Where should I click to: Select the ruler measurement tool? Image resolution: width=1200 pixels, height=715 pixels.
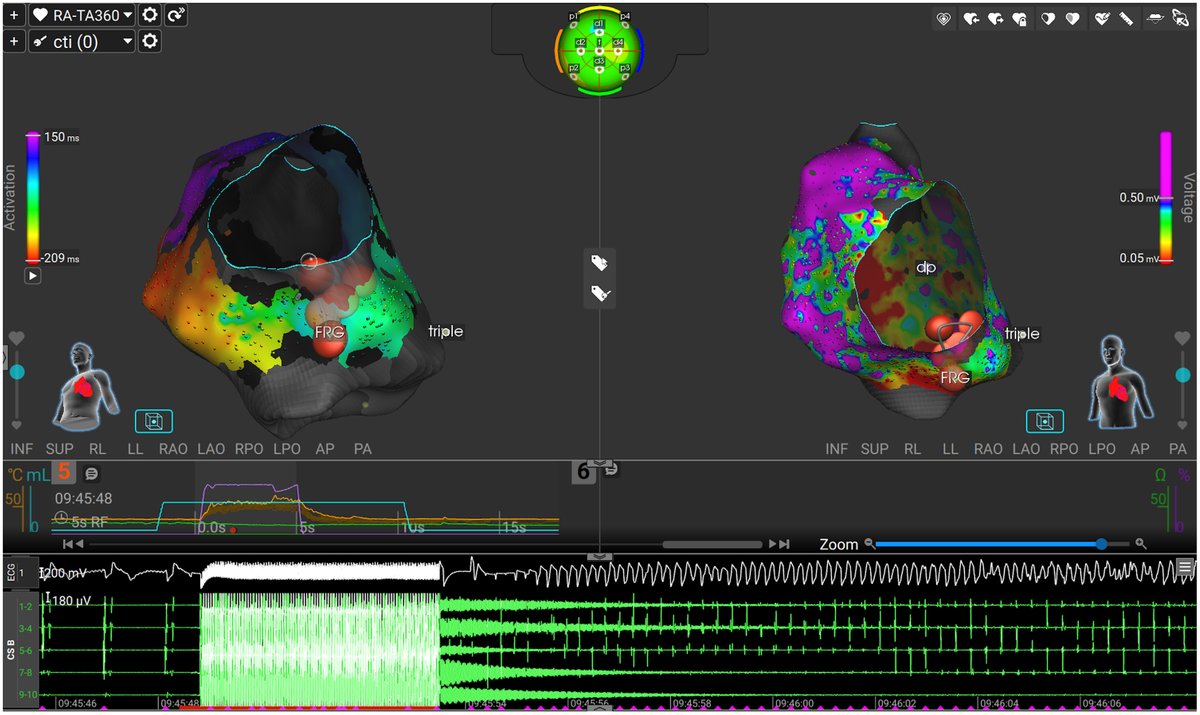coord(1125,18)
